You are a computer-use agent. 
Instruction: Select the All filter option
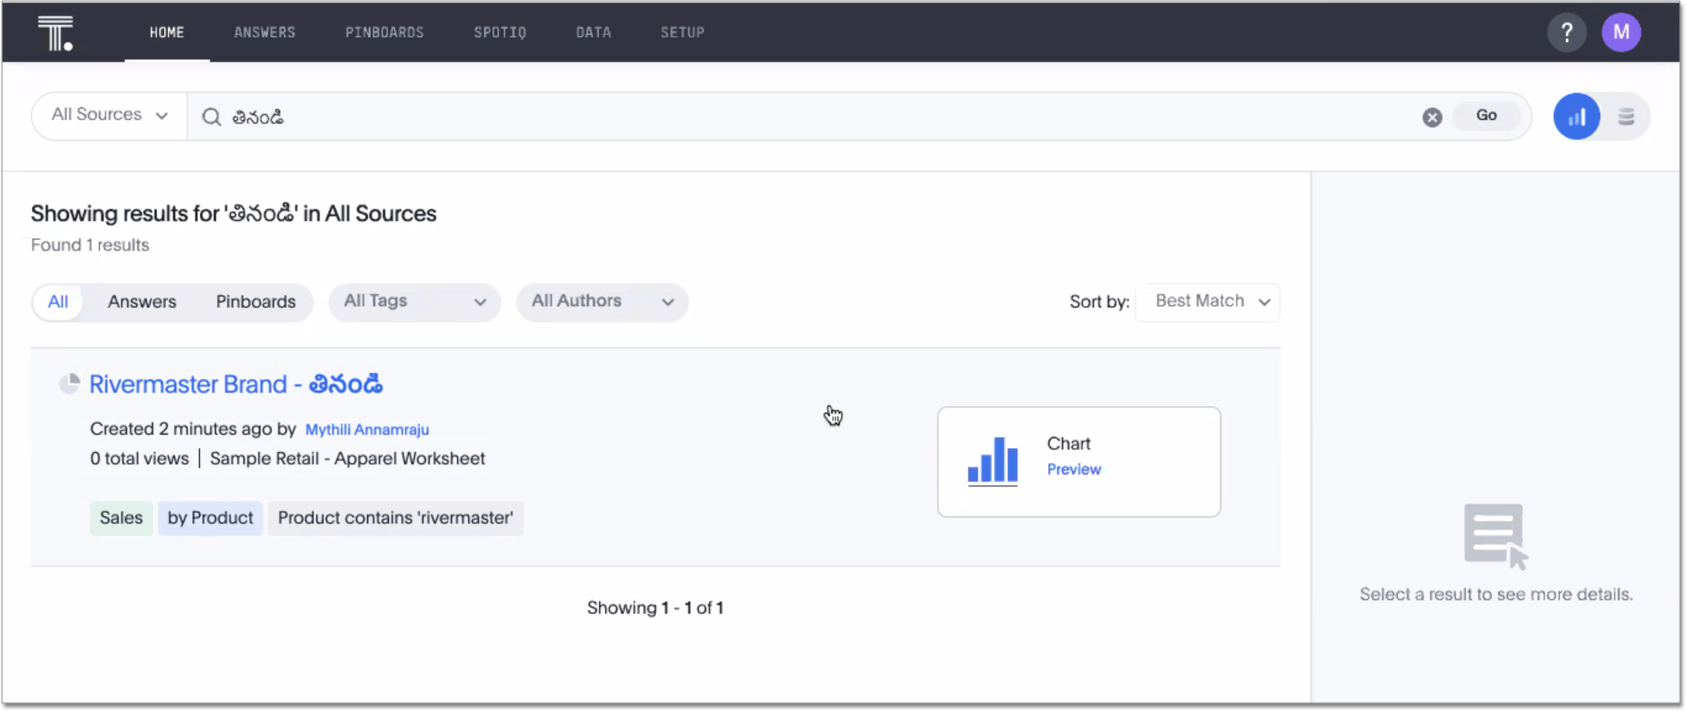(x=58, y=302)
